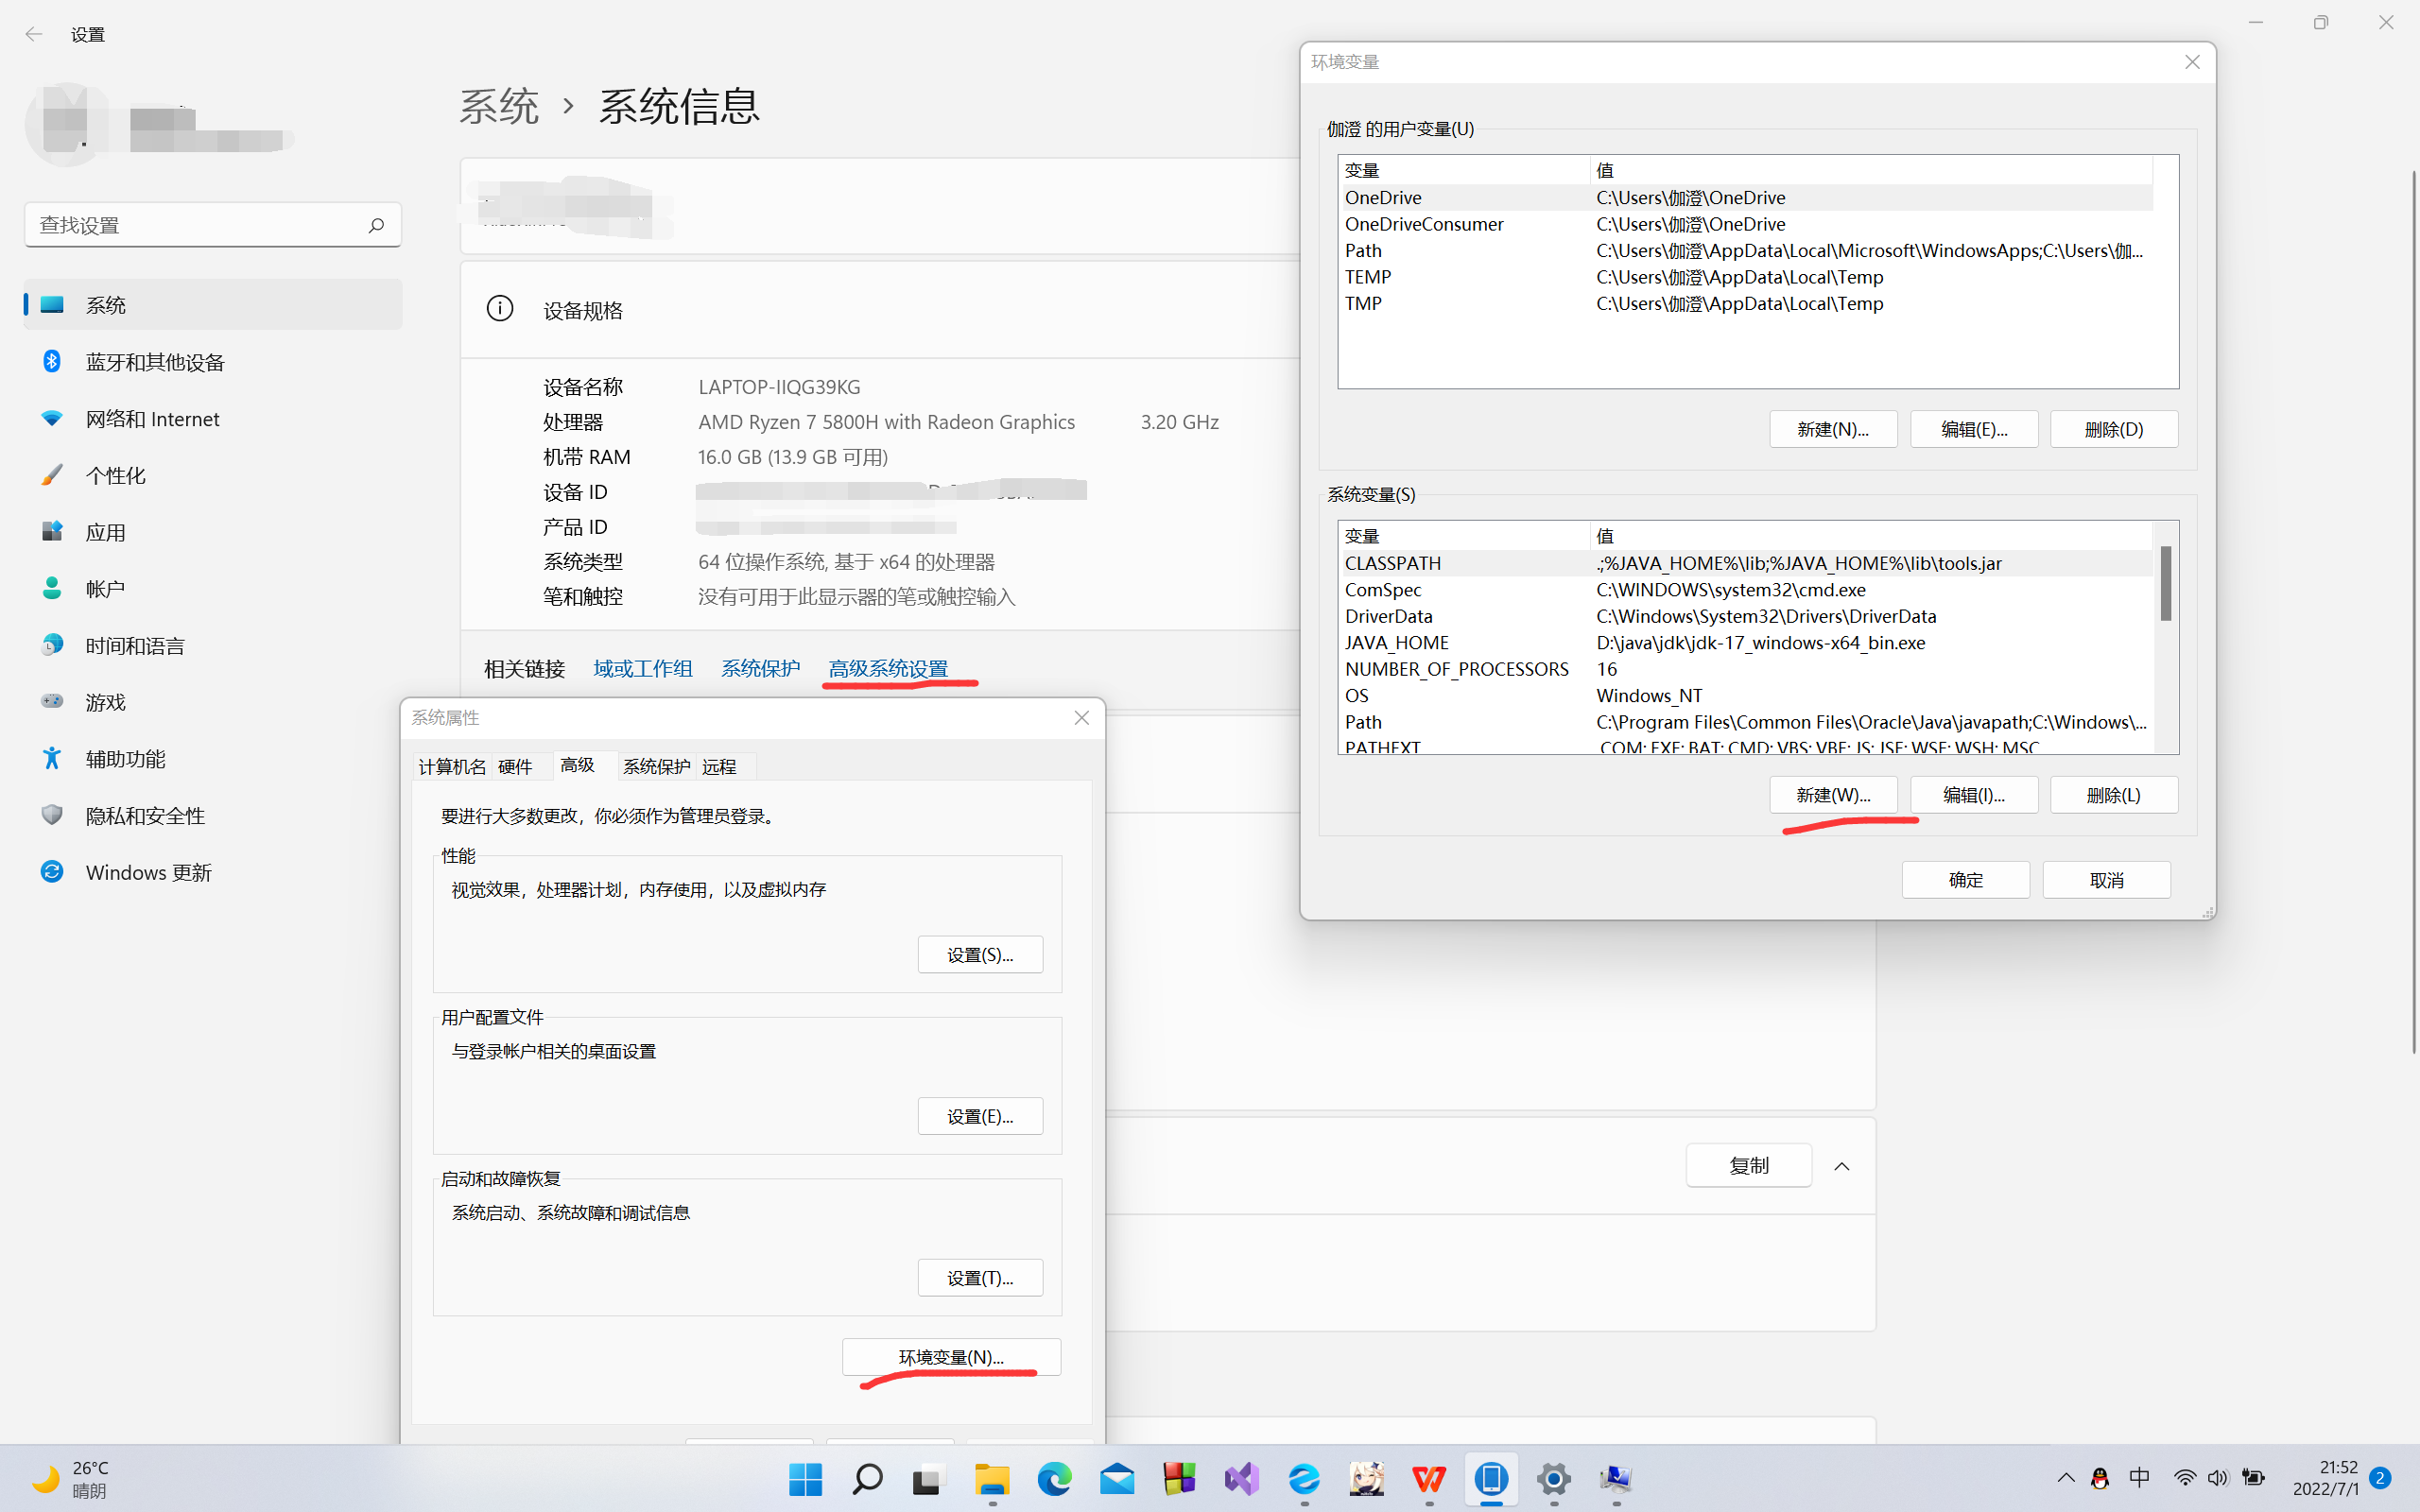Open Accounts settings in sidebar
The height and width of the screenshot is (1512, 2420).
(x=105, y=589)
